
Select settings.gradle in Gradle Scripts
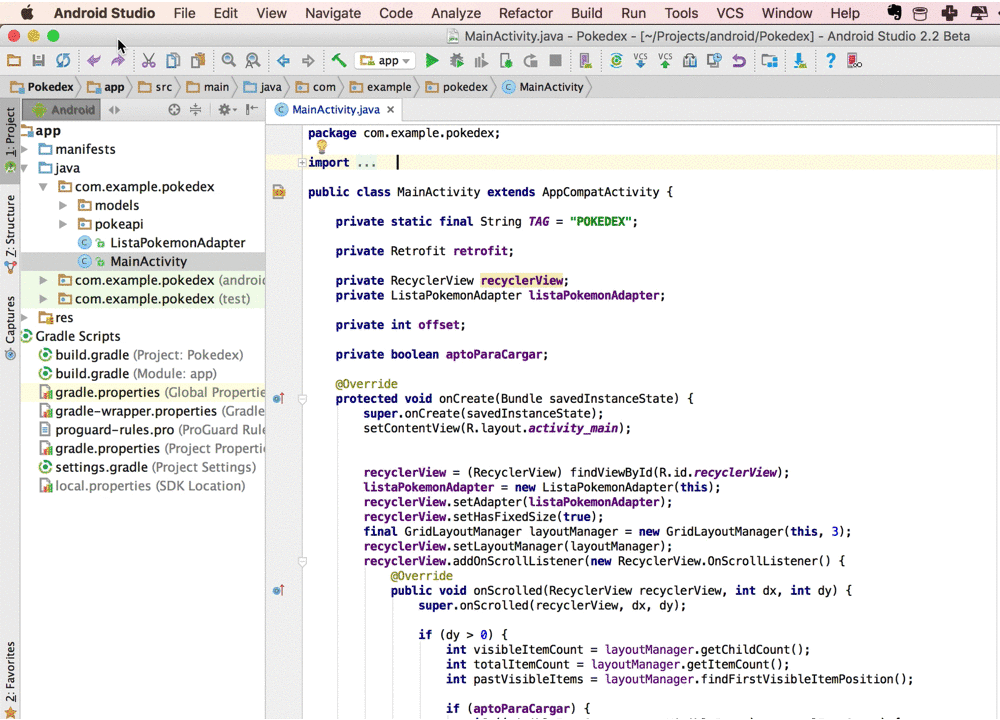pyautogui.click(x=147, y=467)
